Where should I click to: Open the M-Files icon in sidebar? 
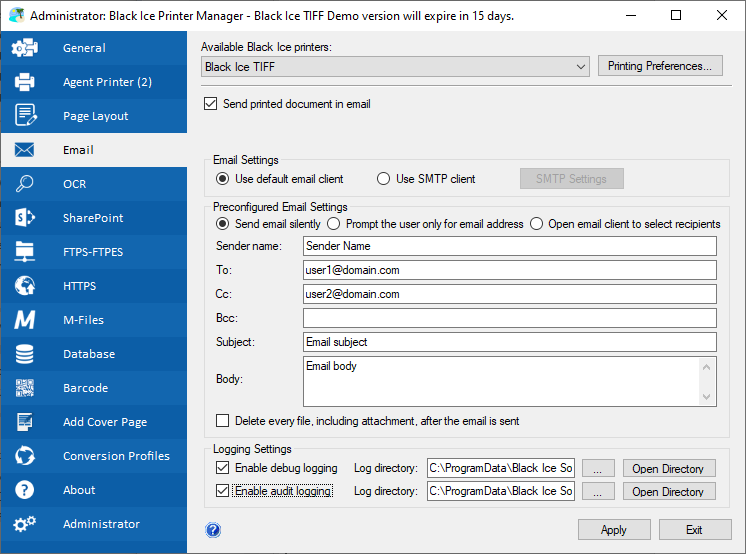[25, 320]
